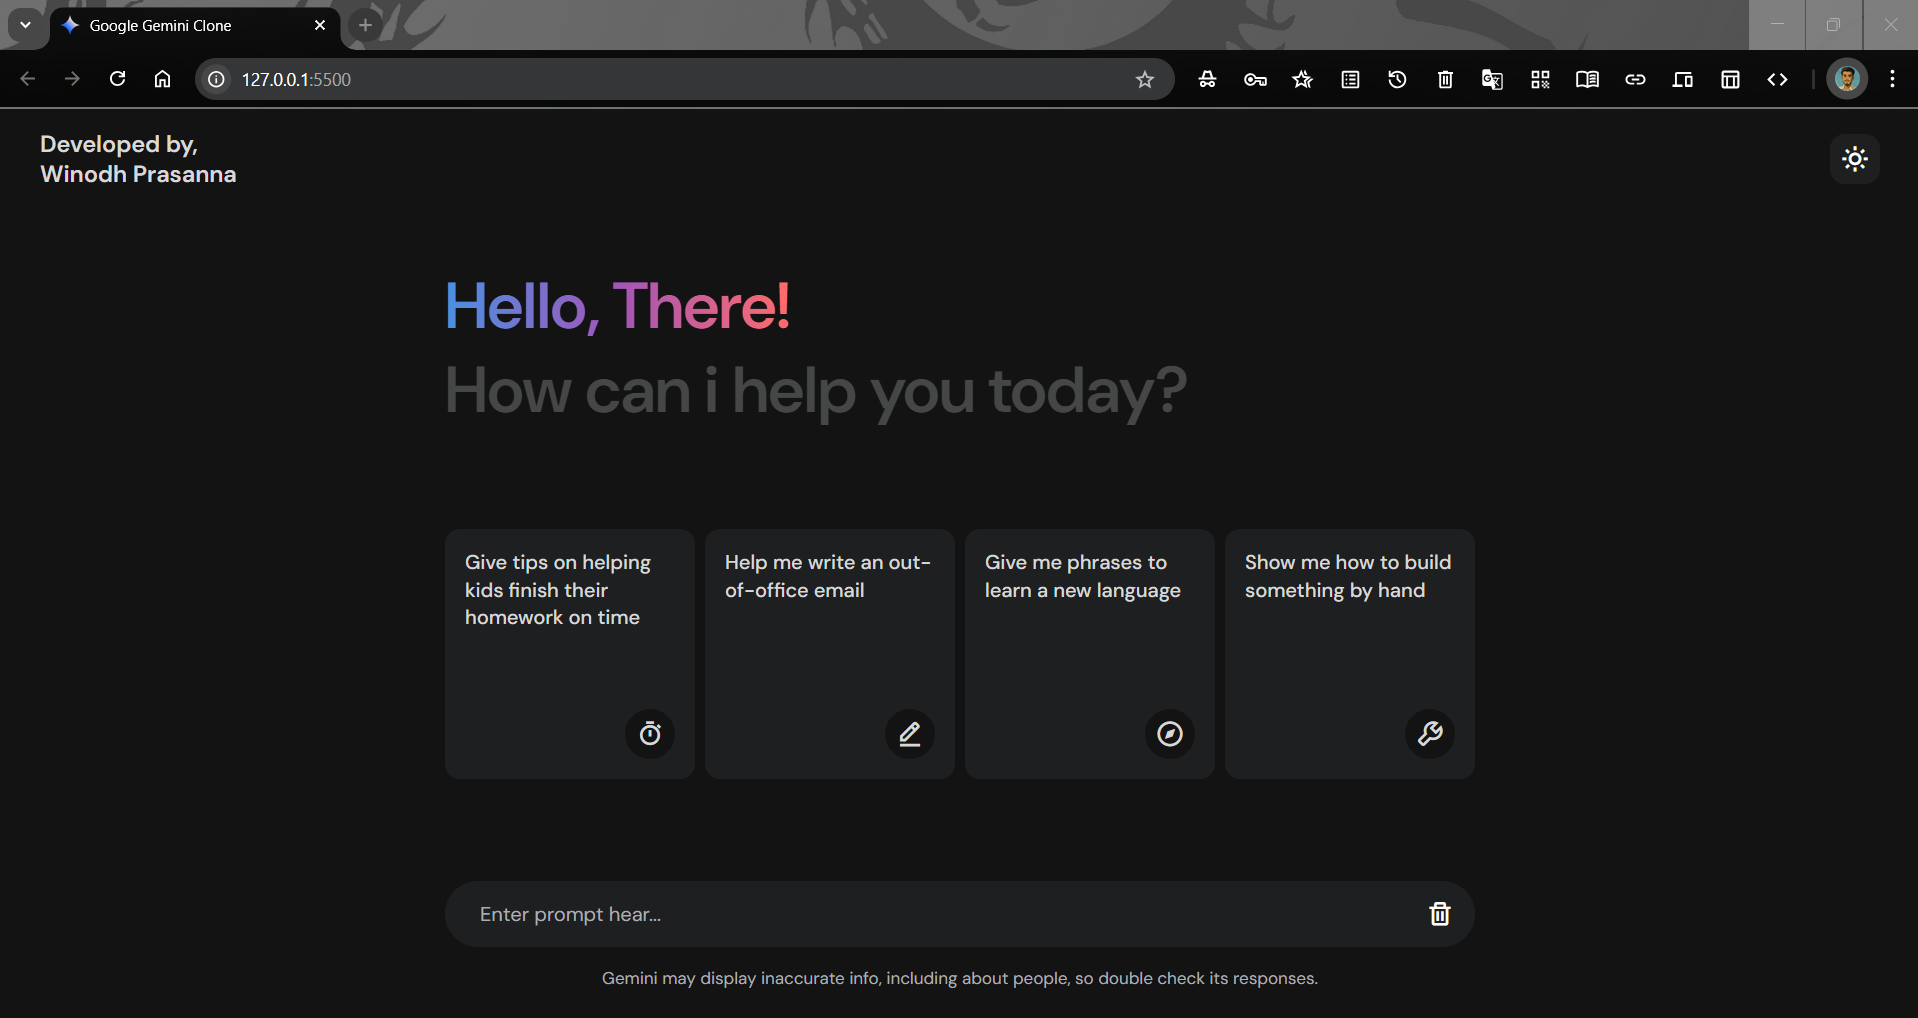
Task: Open the Chrome three-dot menu
Action: click(x=1892, y=79)
